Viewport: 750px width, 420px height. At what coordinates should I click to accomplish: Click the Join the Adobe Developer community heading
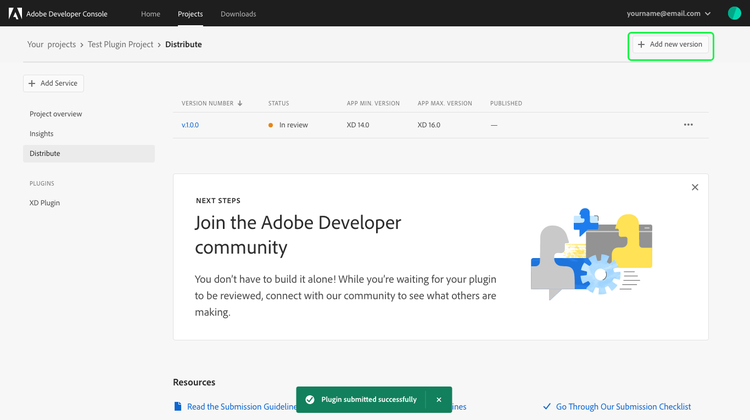click(x=298, y=235)
